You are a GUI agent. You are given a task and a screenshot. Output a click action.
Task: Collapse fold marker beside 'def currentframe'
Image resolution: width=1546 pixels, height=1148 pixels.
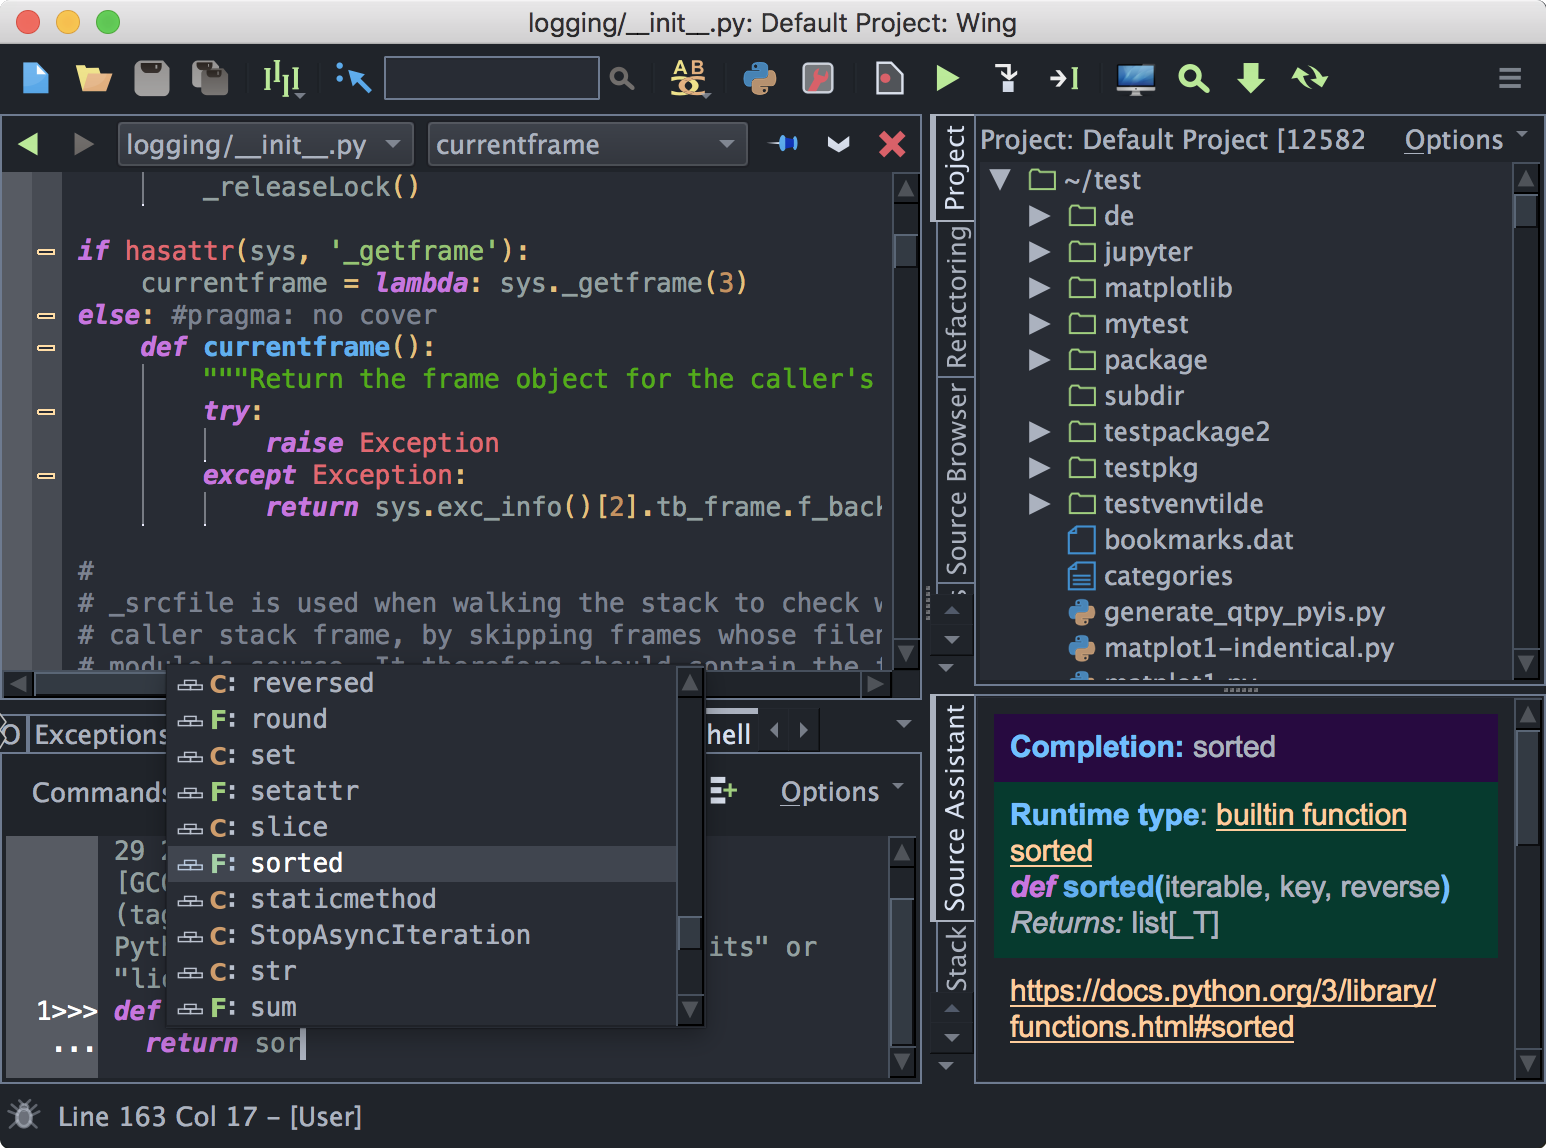[46, 347]
